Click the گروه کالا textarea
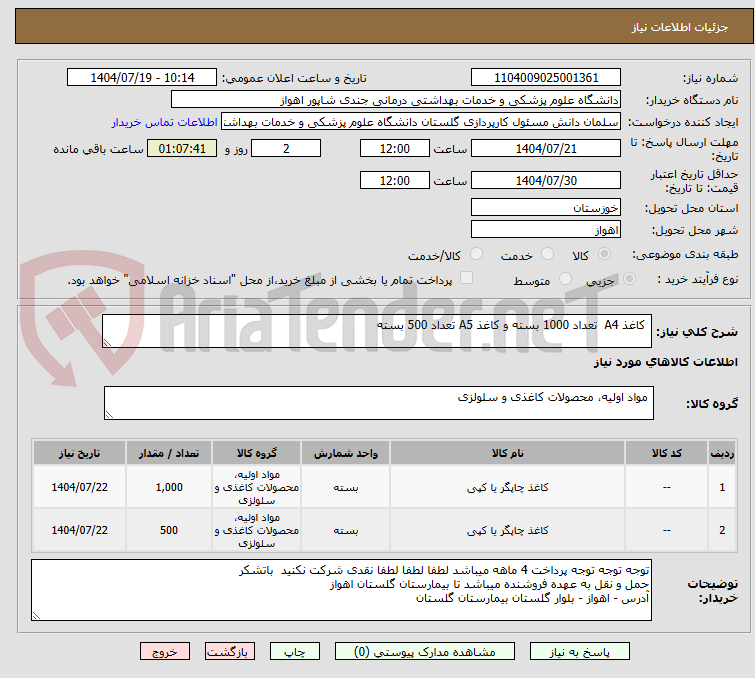755x678 pixels. coord(378,403)
